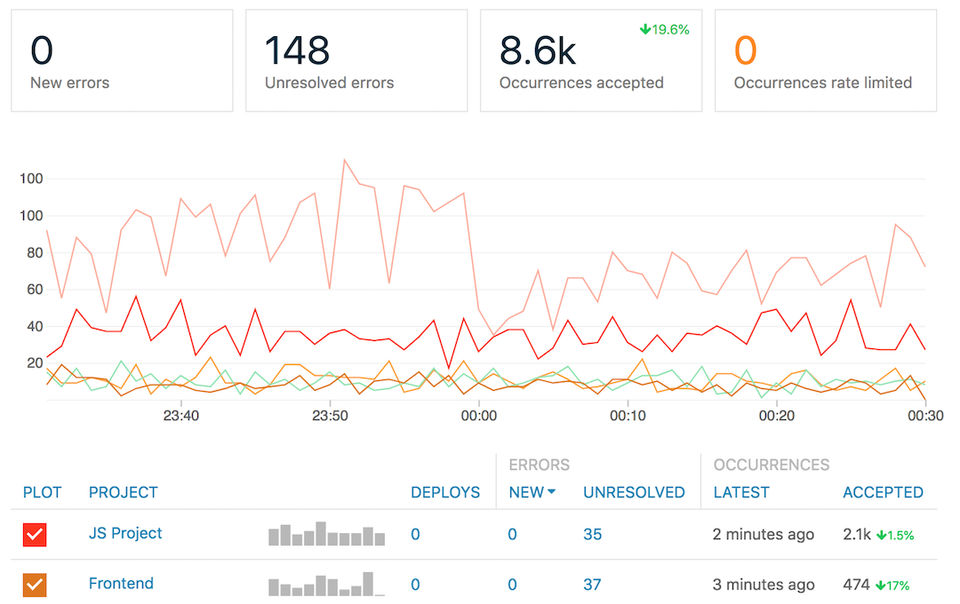Sort table by UNRESOLVED column header
960x604 pixels.
pos(634,492)
